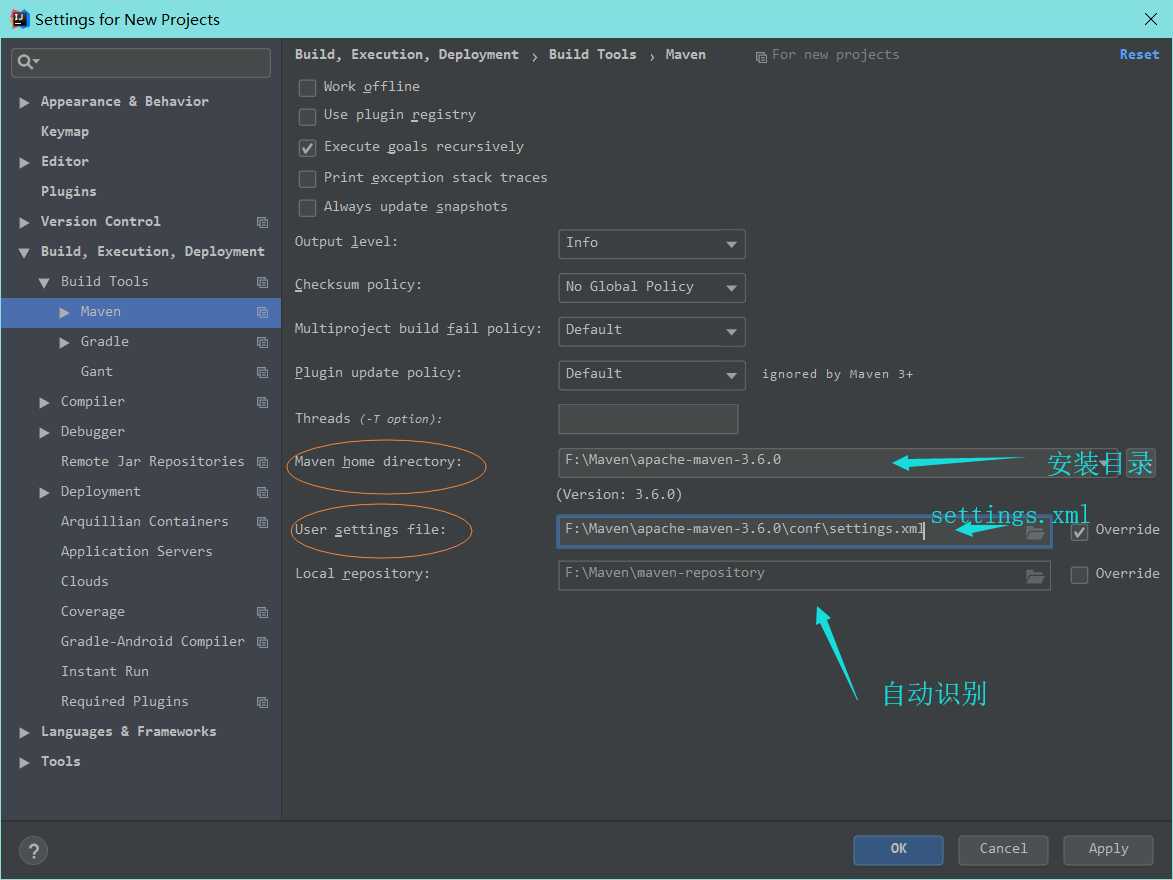Close the Settings for New Projects dialog
The height and width of the screenshot is (880, 1173).
pos(1151,19)
